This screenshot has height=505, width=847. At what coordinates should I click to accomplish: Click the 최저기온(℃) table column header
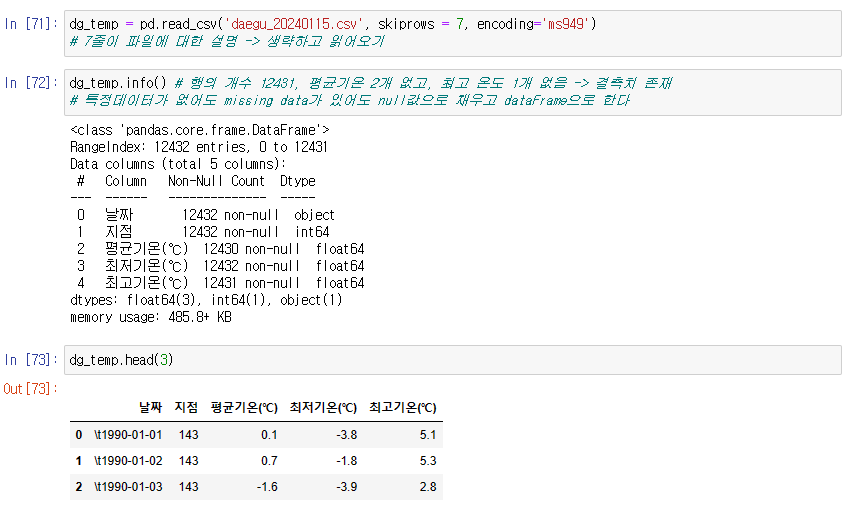(324, 407)
